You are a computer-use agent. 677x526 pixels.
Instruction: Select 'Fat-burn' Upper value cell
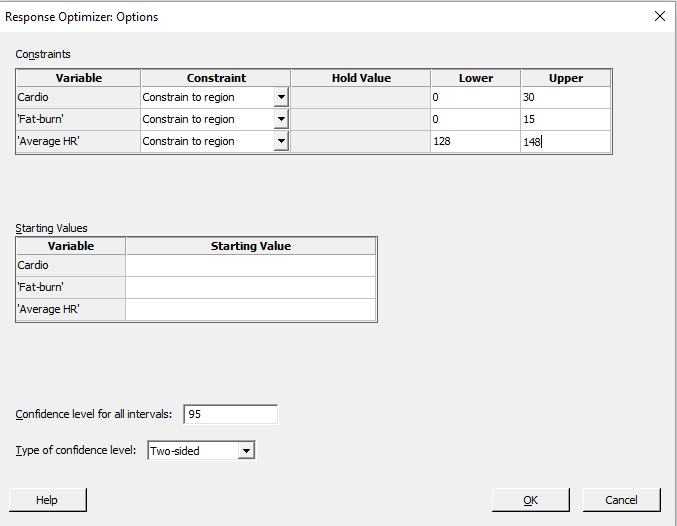pyautogui.click(x=565, y=120)
